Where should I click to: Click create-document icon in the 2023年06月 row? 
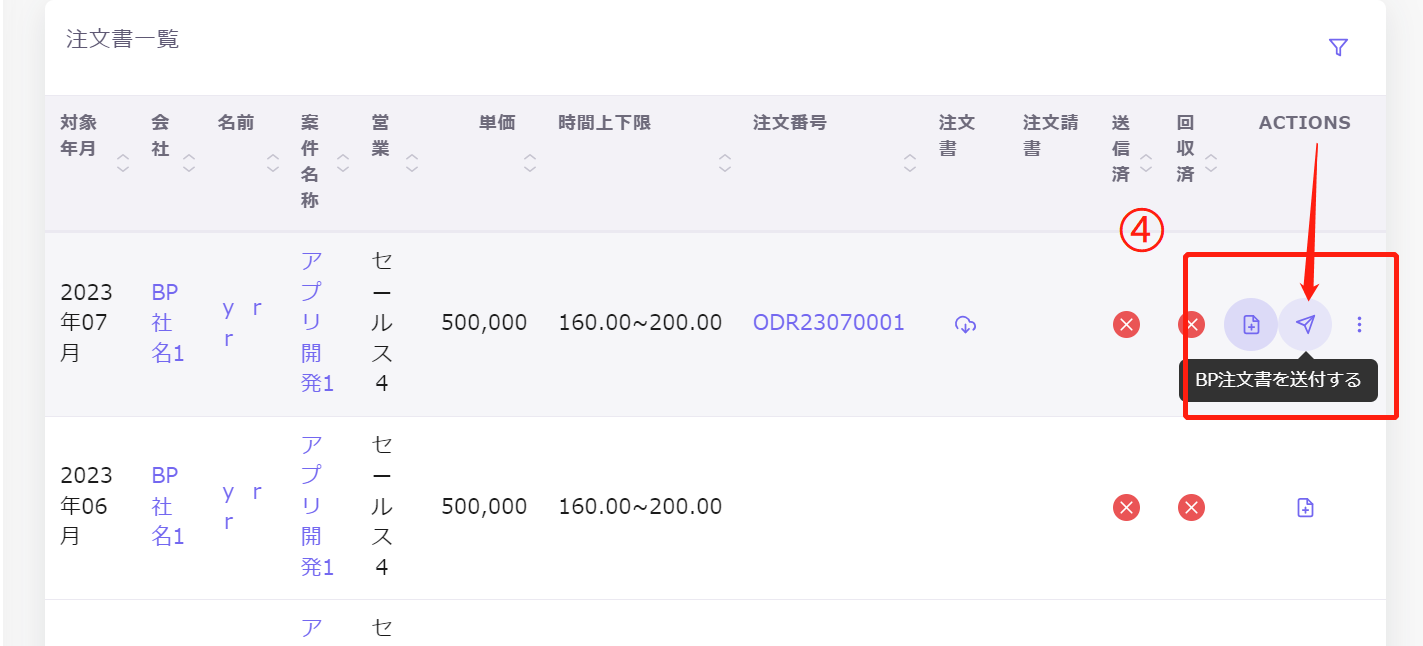pos(1305,508)
